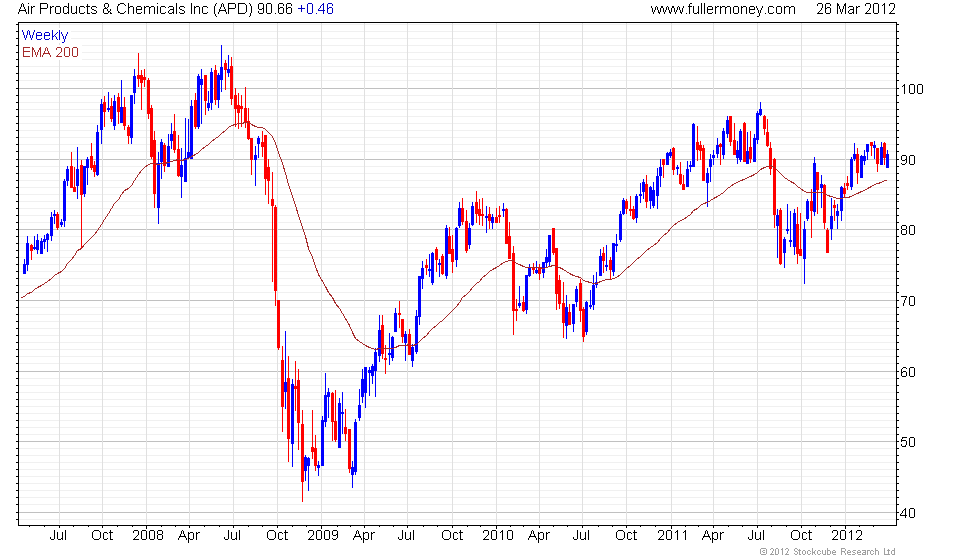The height and width of the screenshot is (560, 980).
Task: Click the '2011' year label on the time axis
Action: click(672, 536)
